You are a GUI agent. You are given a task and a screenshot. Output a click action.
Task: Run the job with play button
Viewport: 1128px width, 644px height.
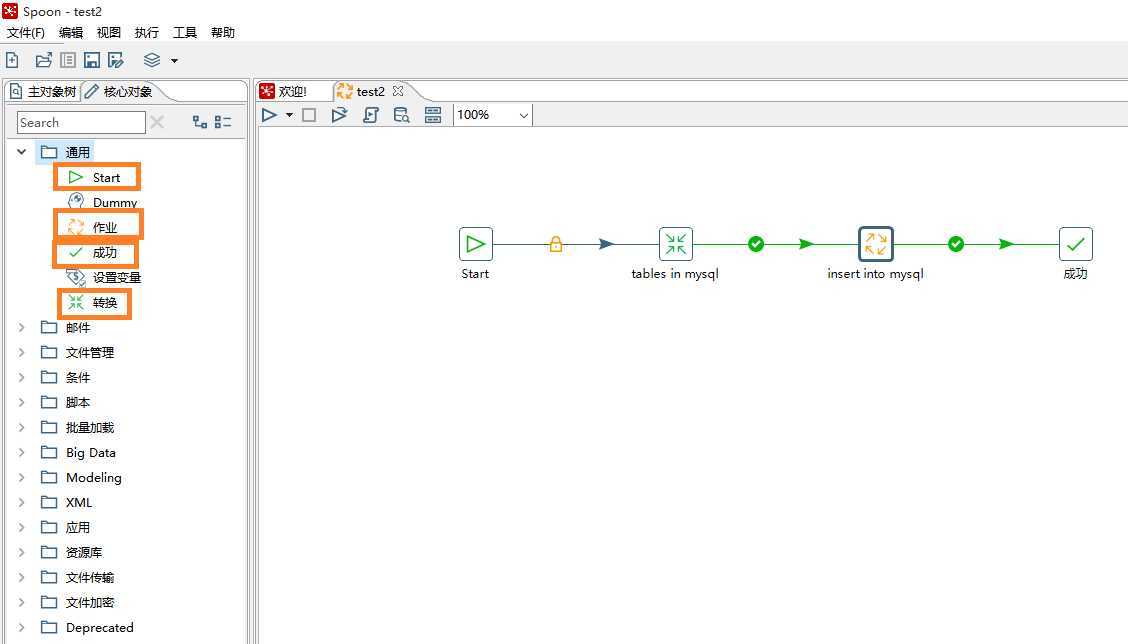[270, 114]
